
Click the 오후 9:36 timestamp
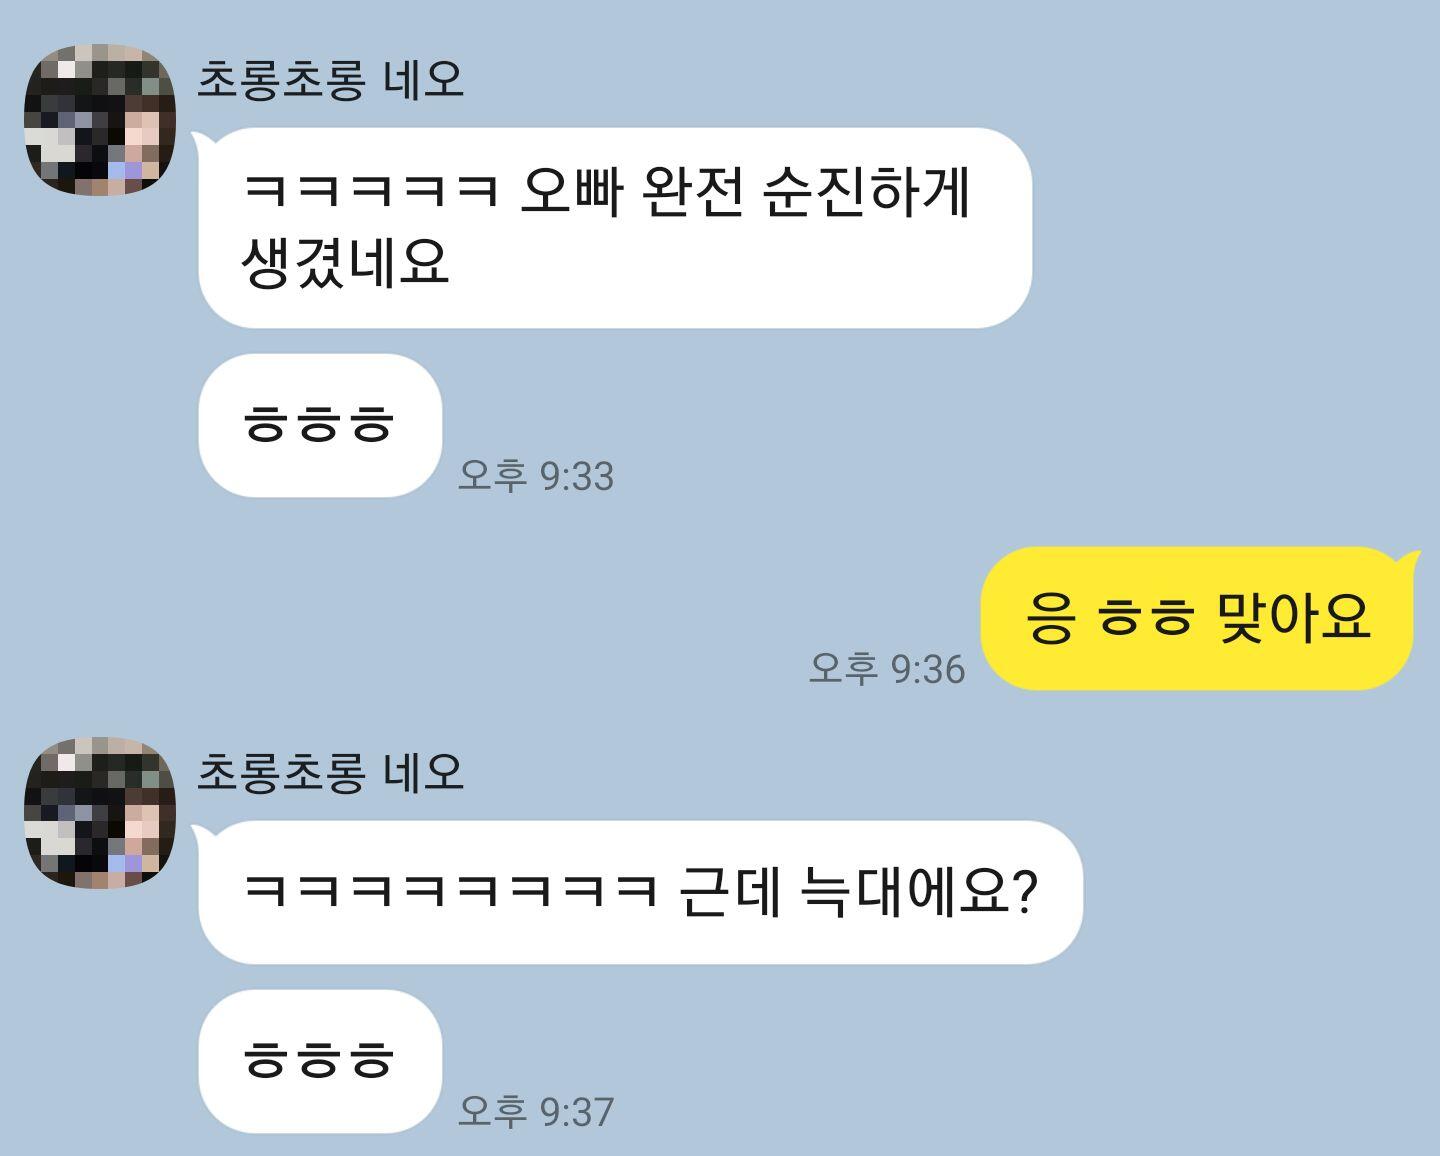[x=887, y=669]
